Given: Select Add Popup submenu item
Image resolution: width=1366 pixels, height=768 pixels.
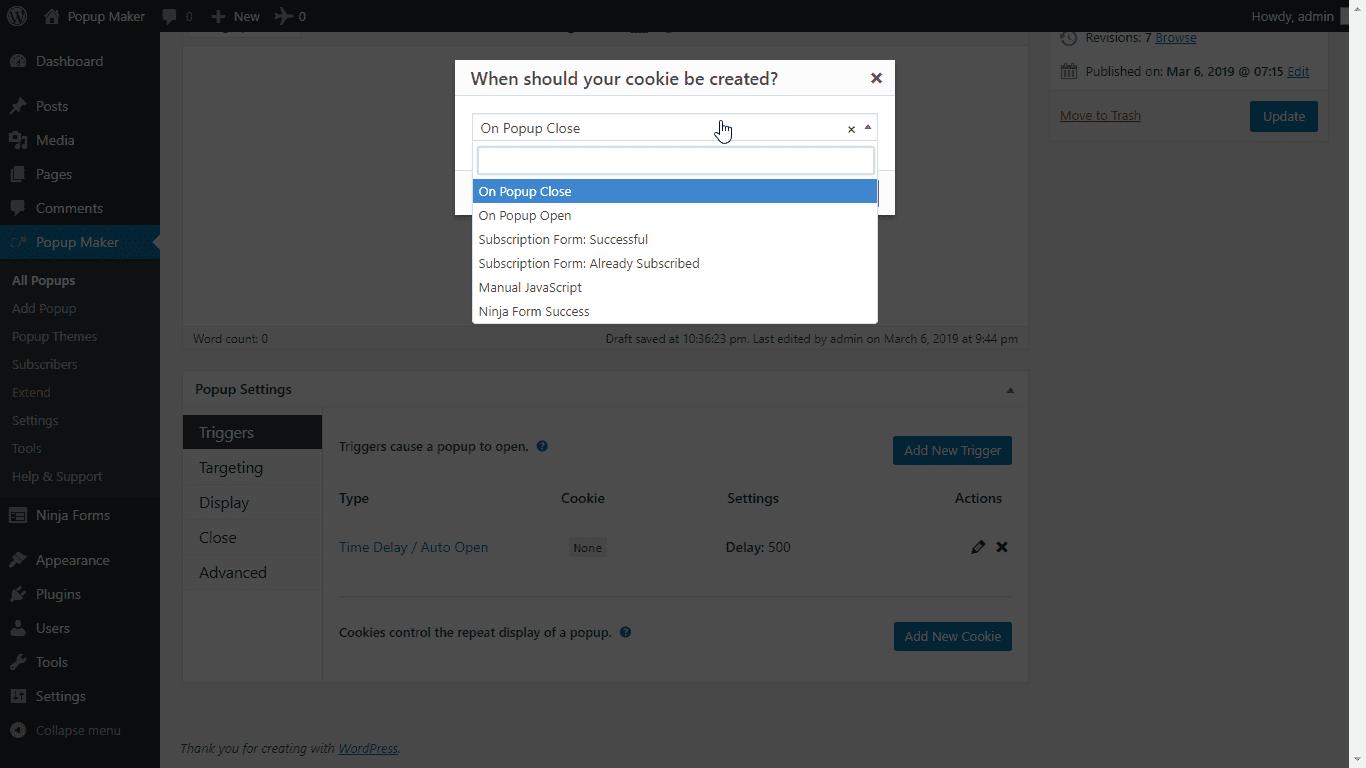Looking at the screenshot, I should pyautogui.click(x=44, y=309).
